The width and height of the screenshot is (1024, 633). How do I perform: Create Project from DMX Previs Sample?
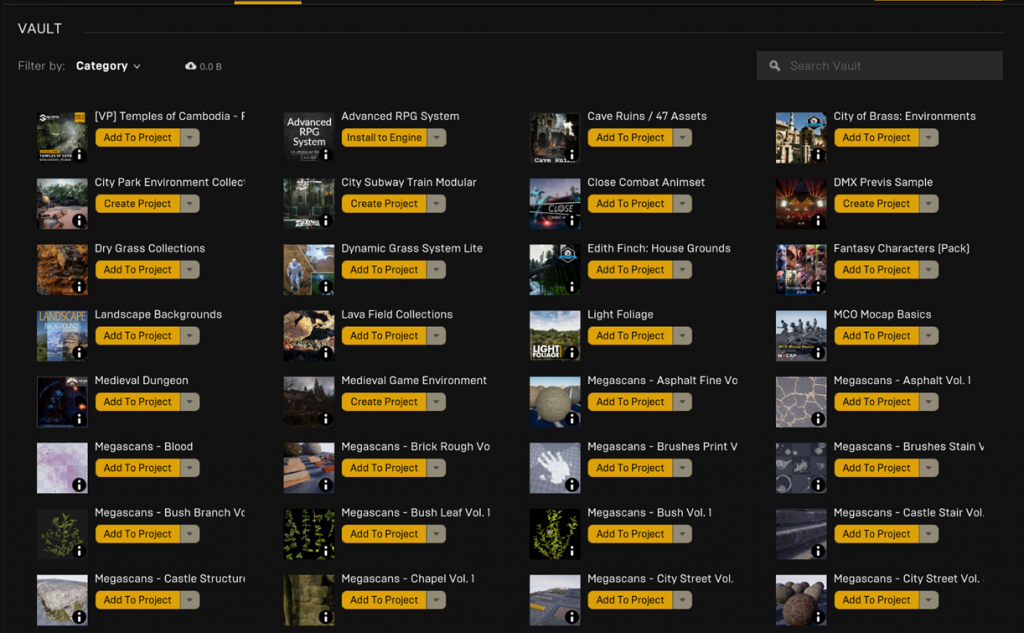pos(876,204)
